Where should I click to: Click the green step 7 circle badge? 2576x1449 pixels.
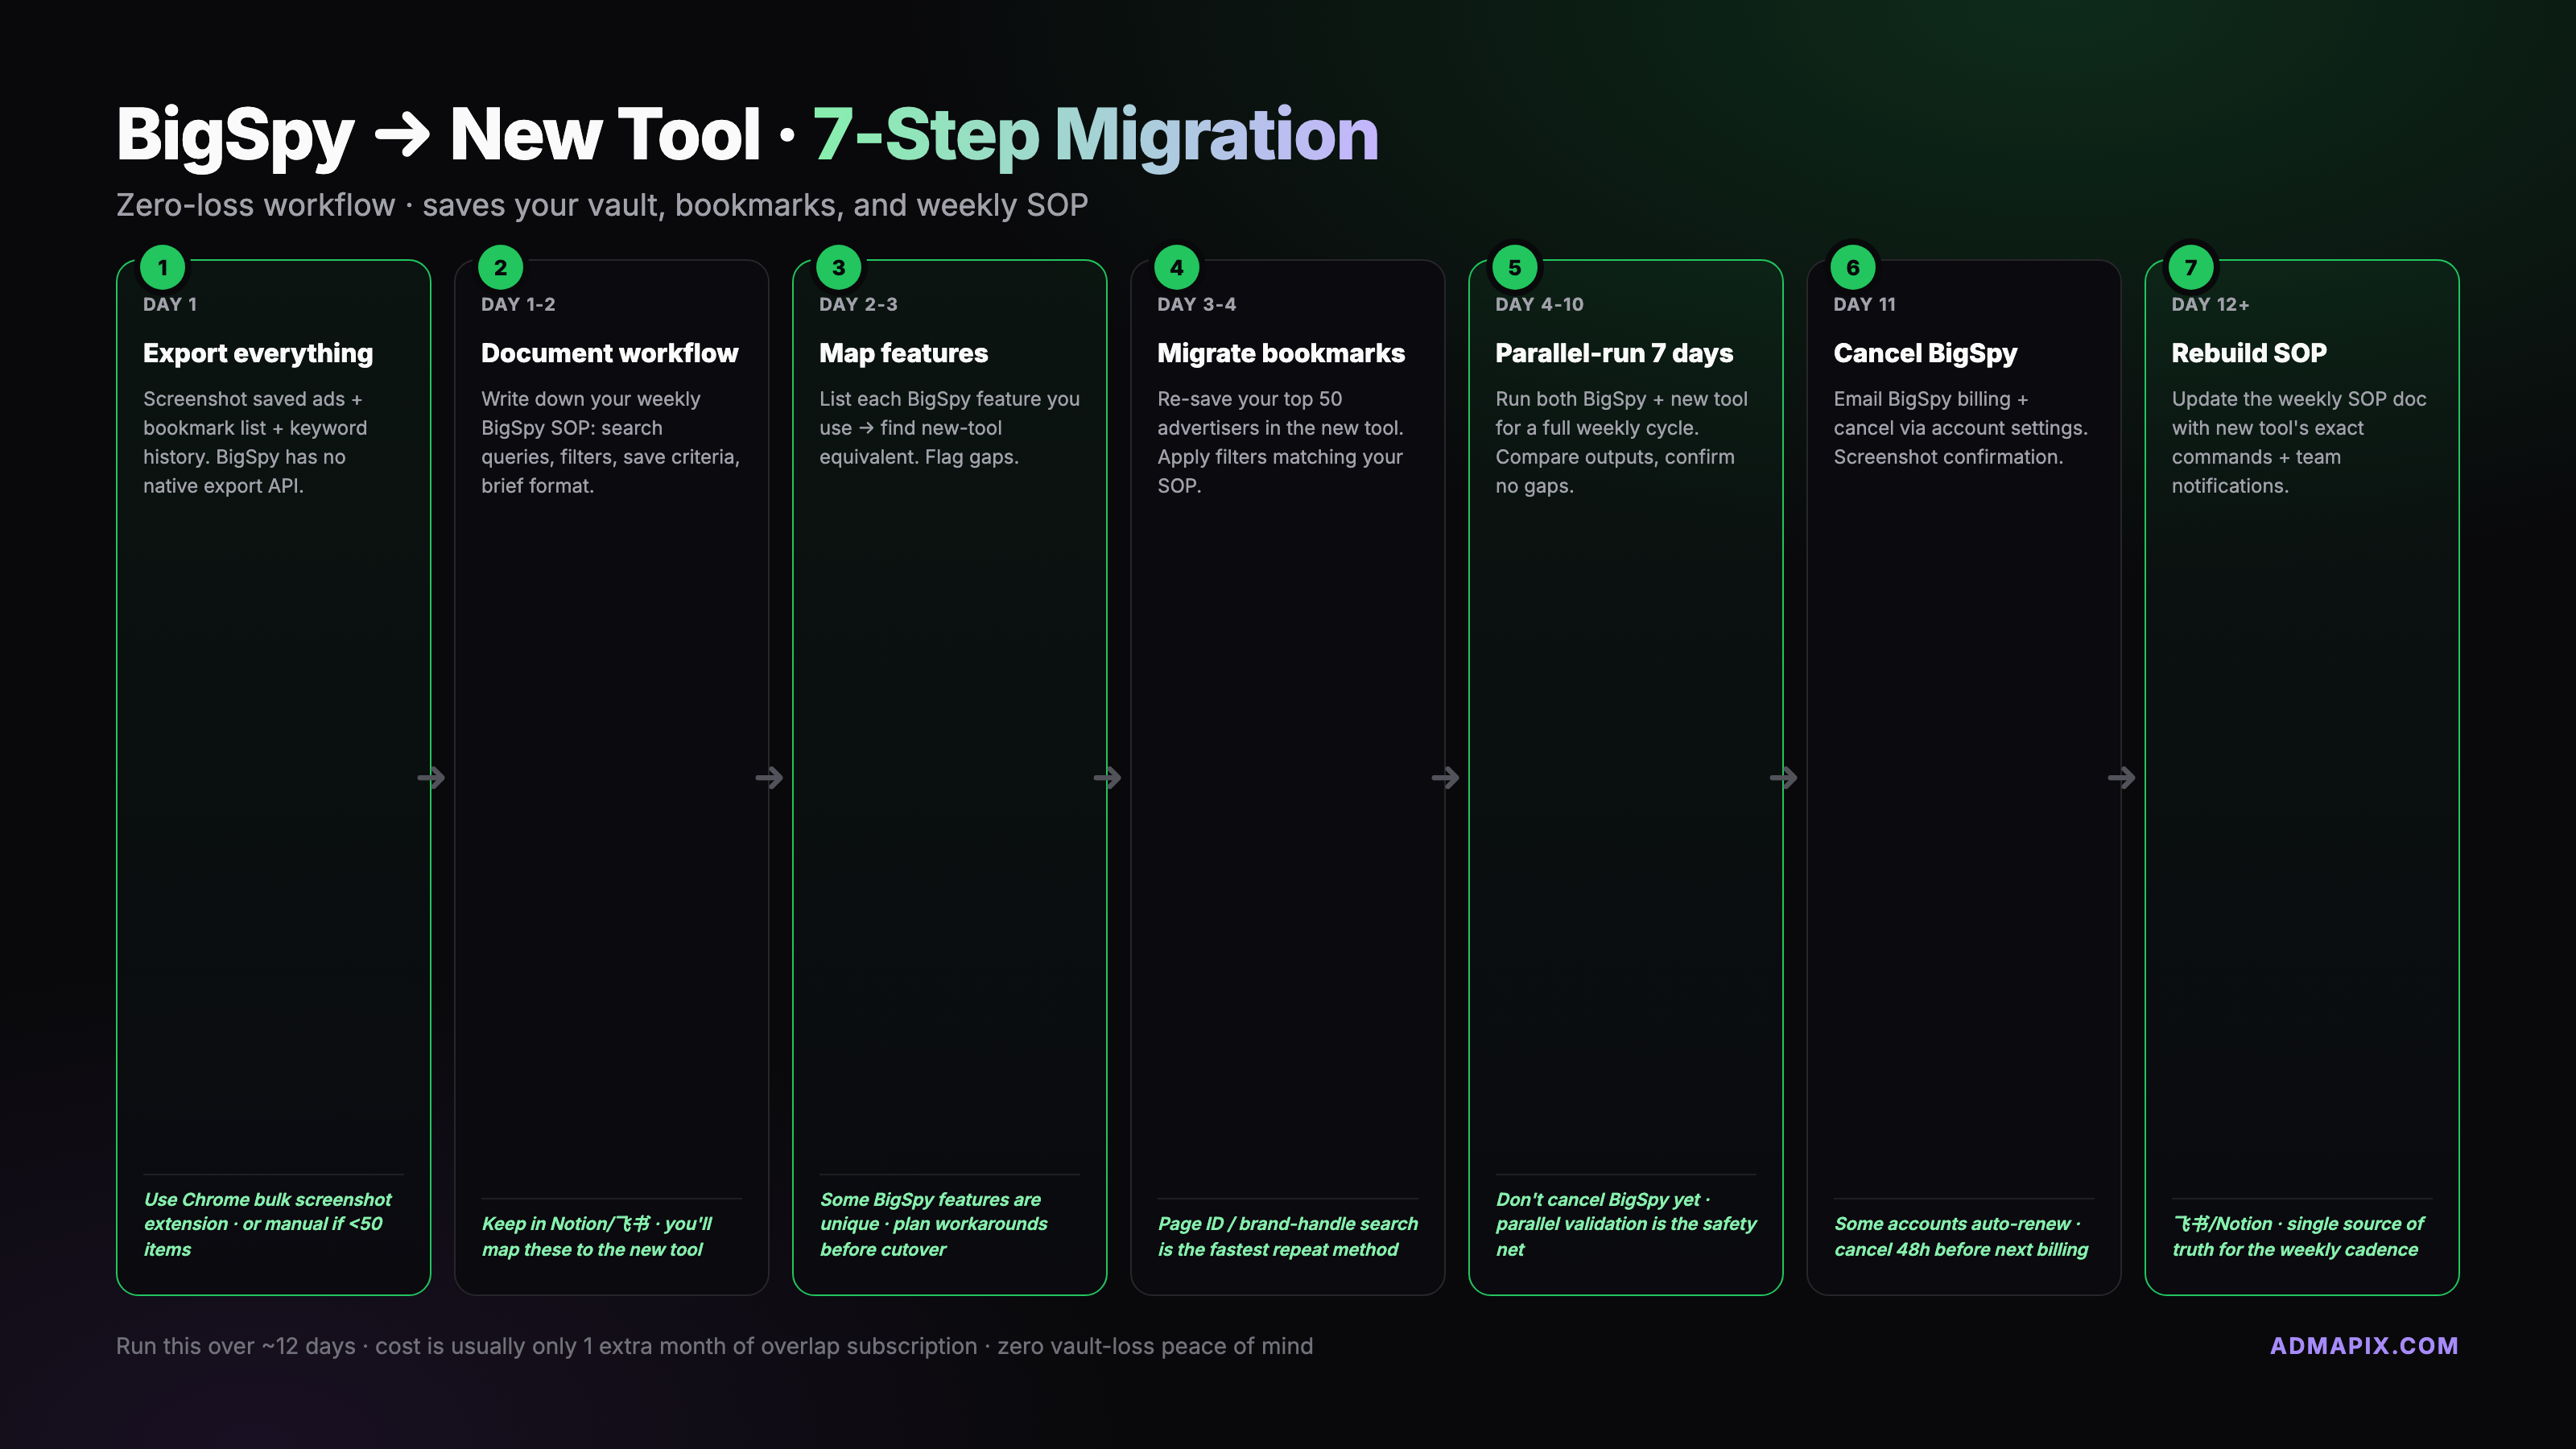click(2191, 268)
